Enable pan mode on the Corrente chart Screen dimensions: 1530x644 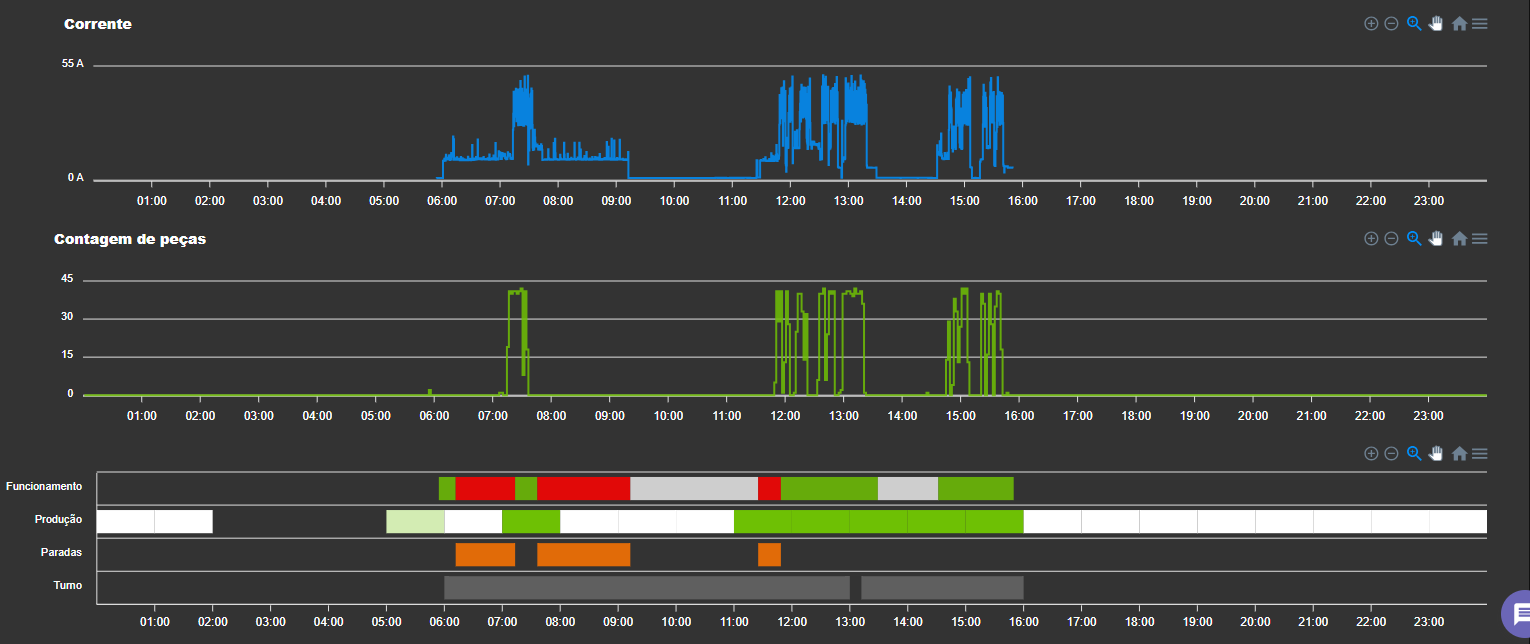click(1436, 23)
